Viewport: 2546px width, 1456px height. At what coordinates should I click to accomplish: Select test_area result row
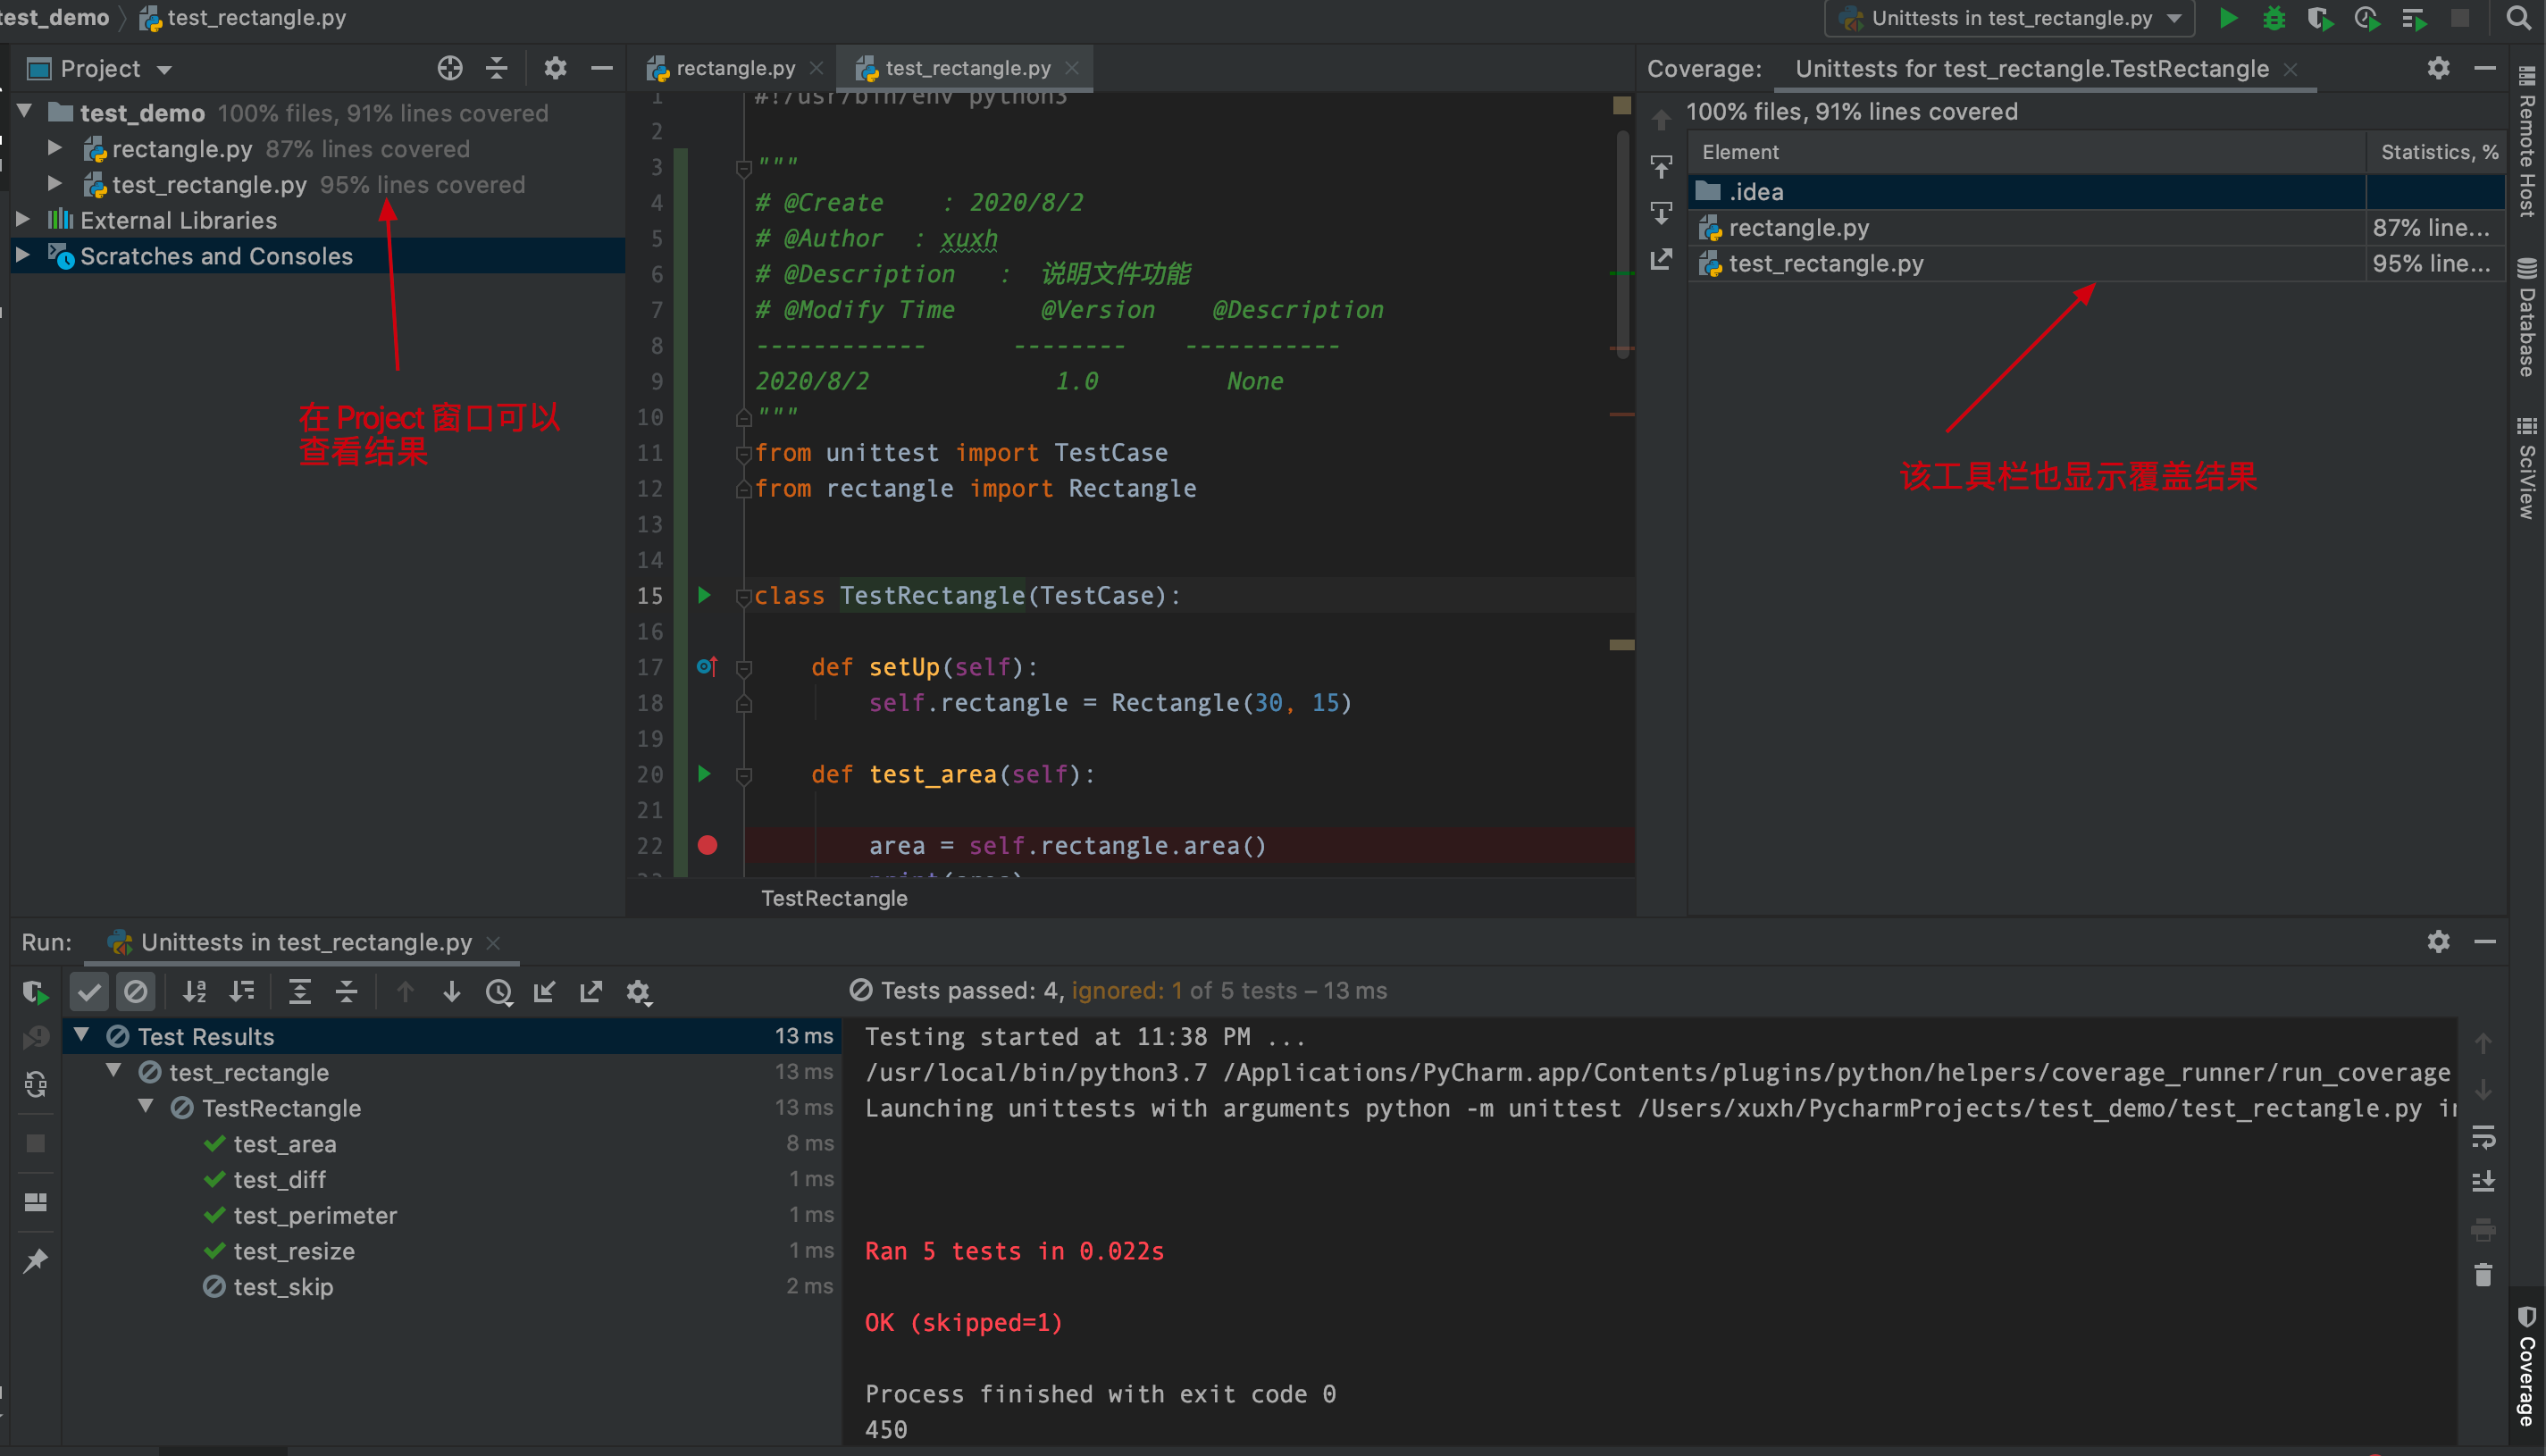tap(452, 1143)
